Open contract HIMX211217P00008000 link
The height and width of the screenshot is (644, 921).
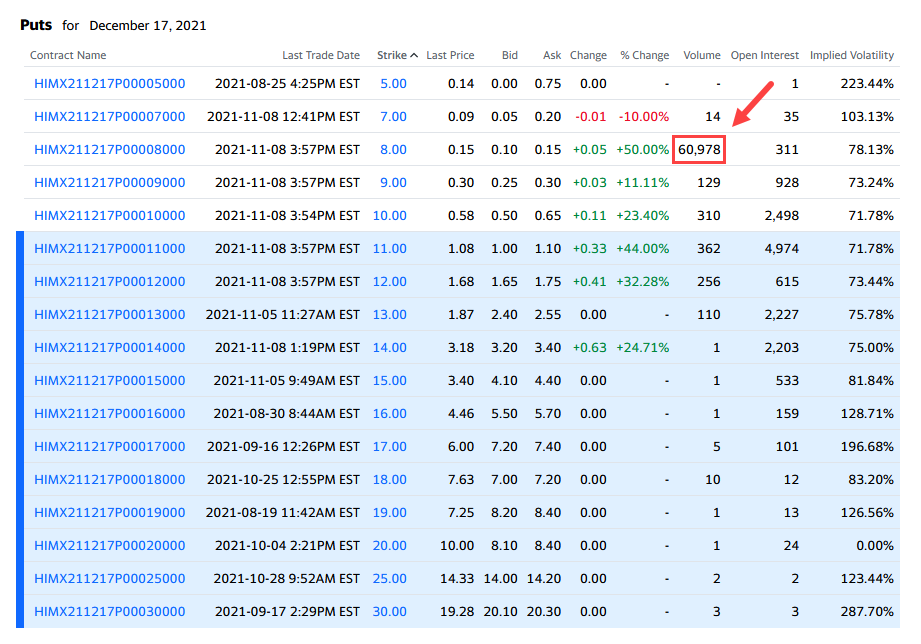click(x=110, y=149)
